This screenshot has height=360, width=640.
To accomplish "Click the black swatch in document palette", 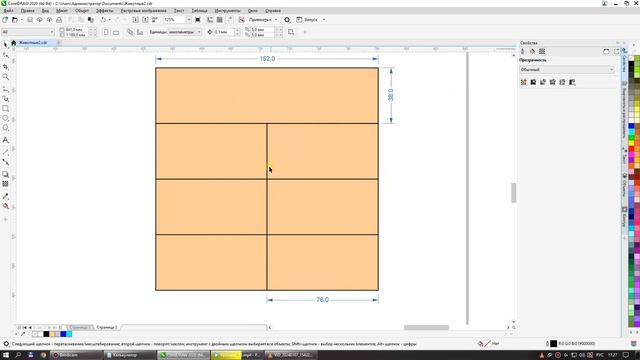I will pyautogui.click(x=46, y=334).
